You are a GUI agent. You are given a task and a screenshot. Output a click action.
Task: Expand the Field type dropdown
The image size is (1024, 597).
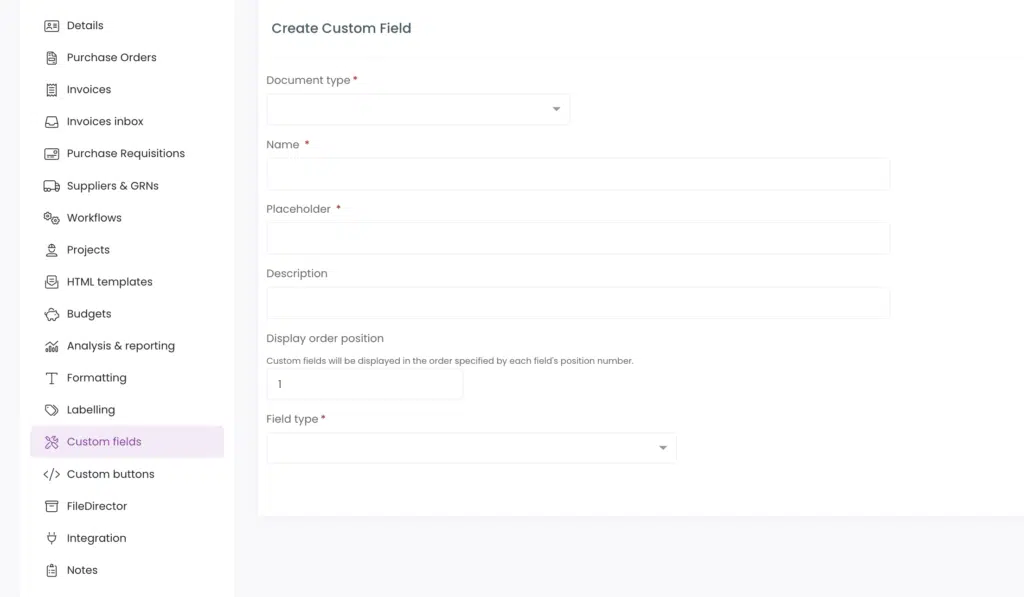471,448
